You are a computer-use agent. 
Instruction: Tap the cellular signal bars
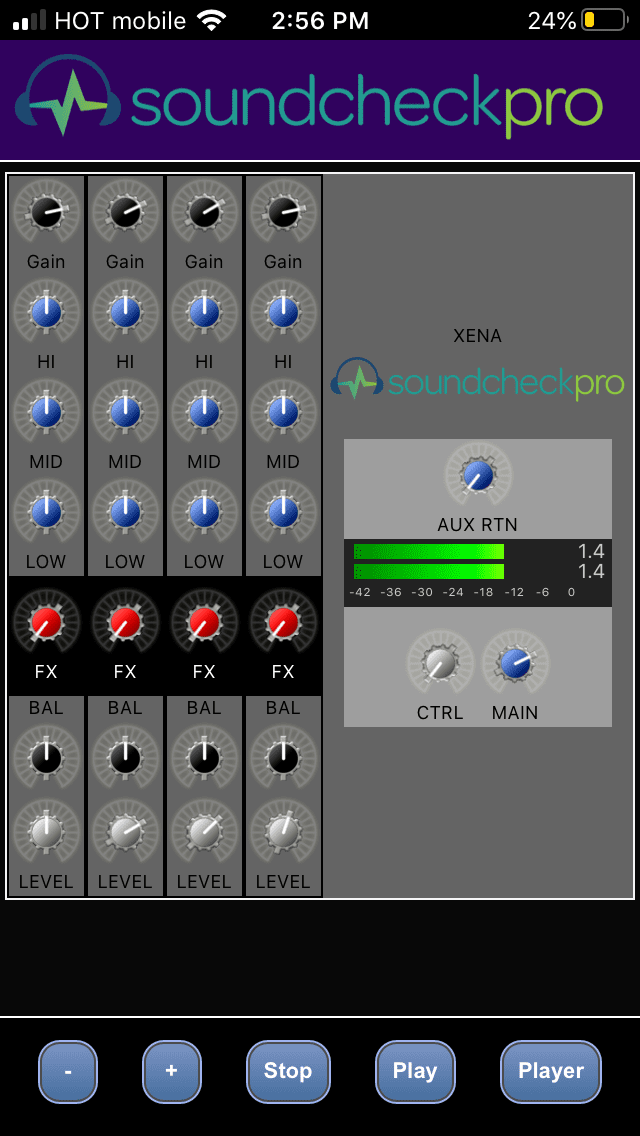pyautogui.click(x=30, y=21)
